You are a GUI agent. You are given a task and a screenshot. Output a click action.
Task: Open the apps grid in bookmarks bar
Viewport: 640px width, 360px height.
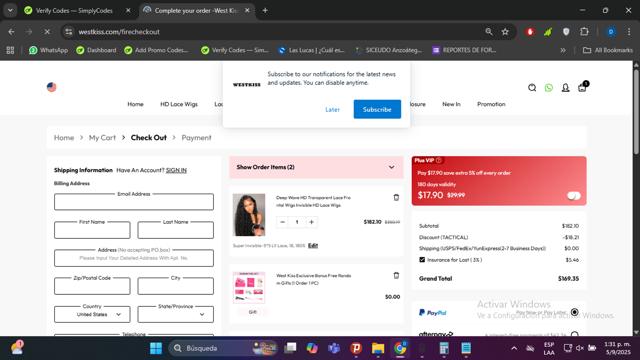click(x=10, y=50)
